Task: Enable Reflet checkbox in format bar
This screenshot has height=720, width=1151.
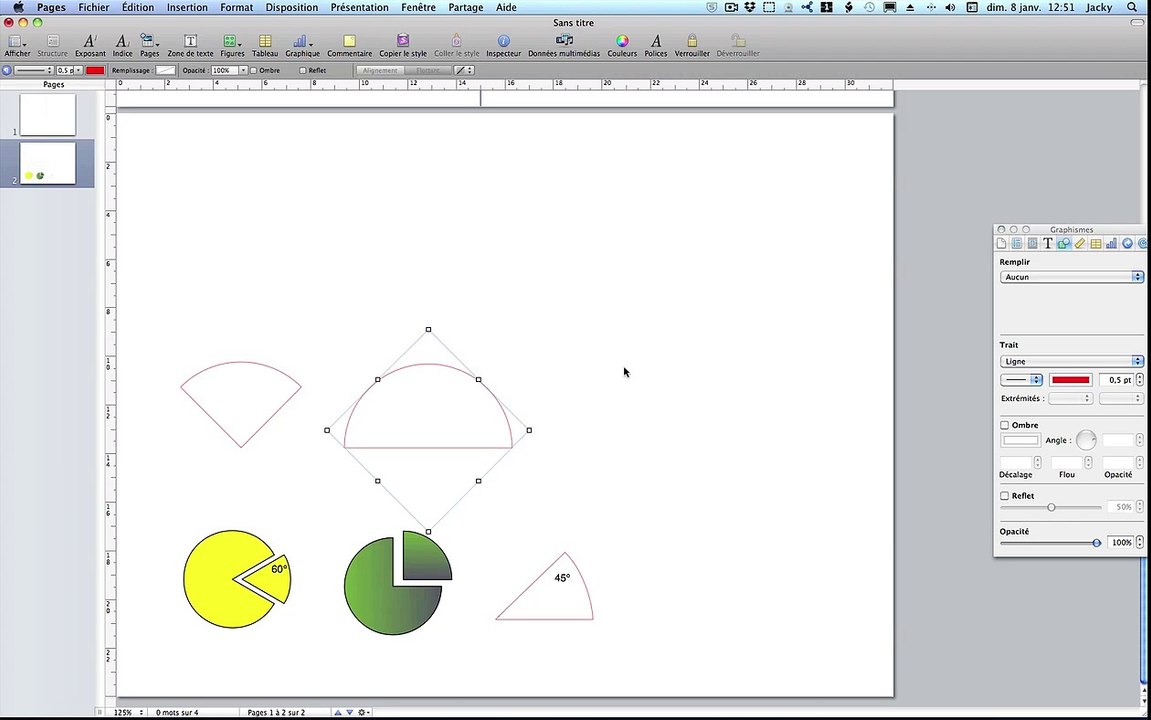Action: pos(302,70)
